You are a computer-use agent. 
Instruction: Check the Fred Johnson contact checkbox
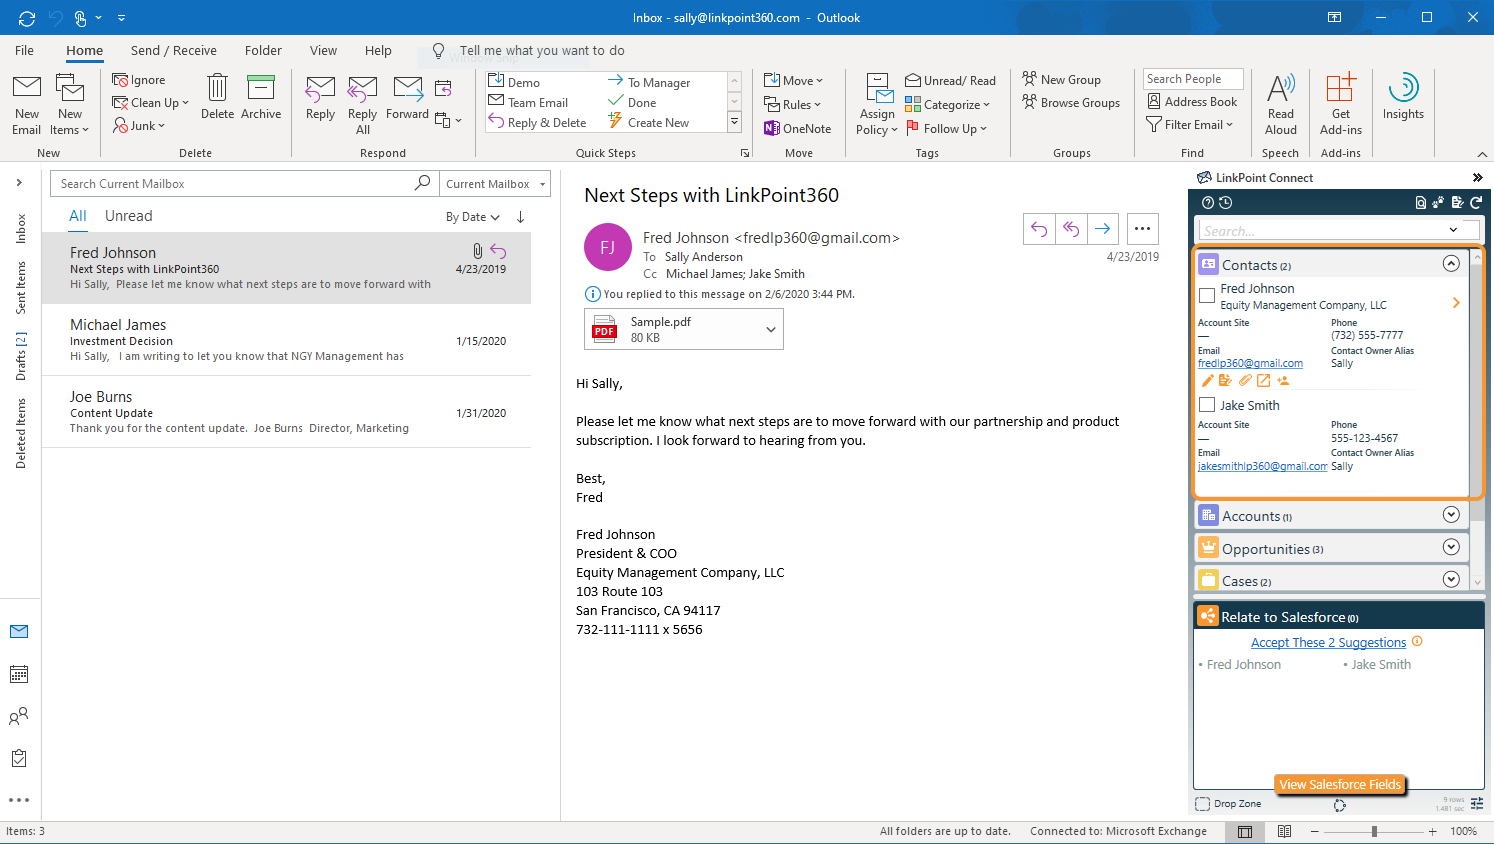coord(1207,296)
